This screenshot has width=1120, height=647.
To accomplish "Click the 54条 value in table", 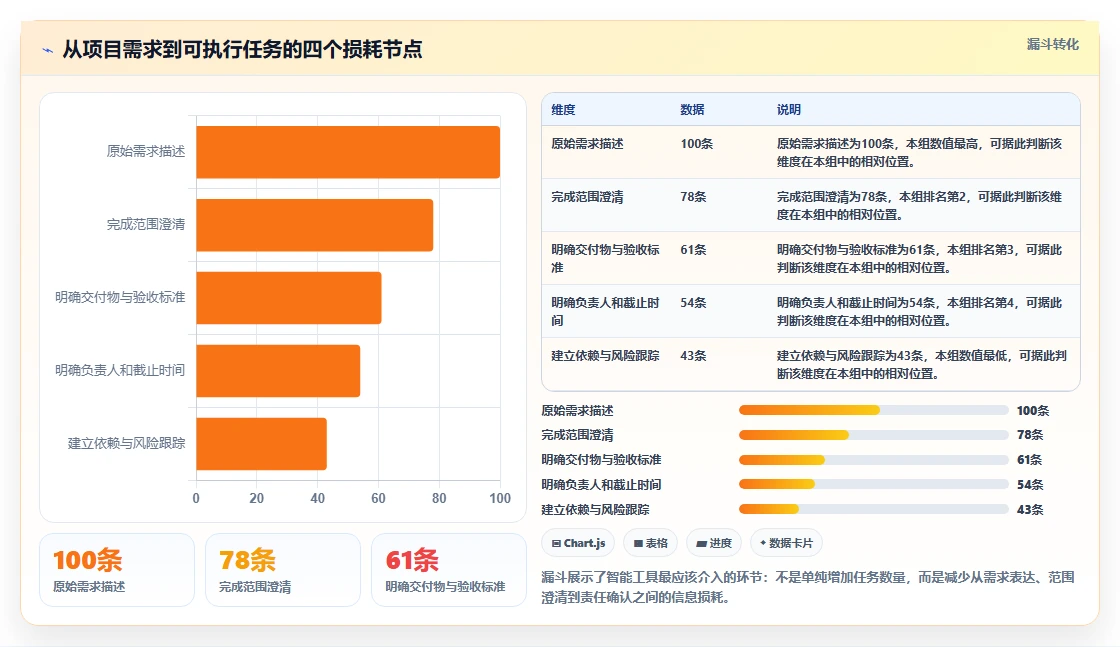I will pos(693,303).
